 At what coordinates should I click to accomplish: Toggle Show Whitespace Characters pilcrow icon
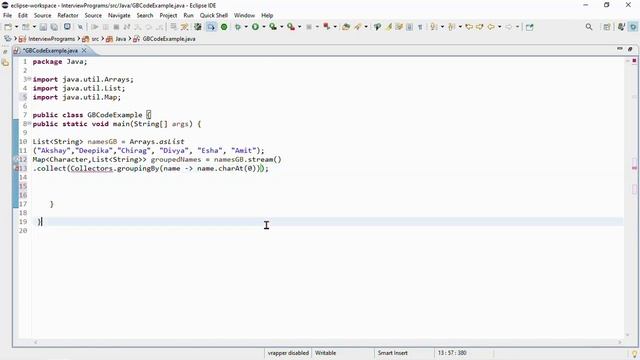pyautogui.click(x=420, y=27)
